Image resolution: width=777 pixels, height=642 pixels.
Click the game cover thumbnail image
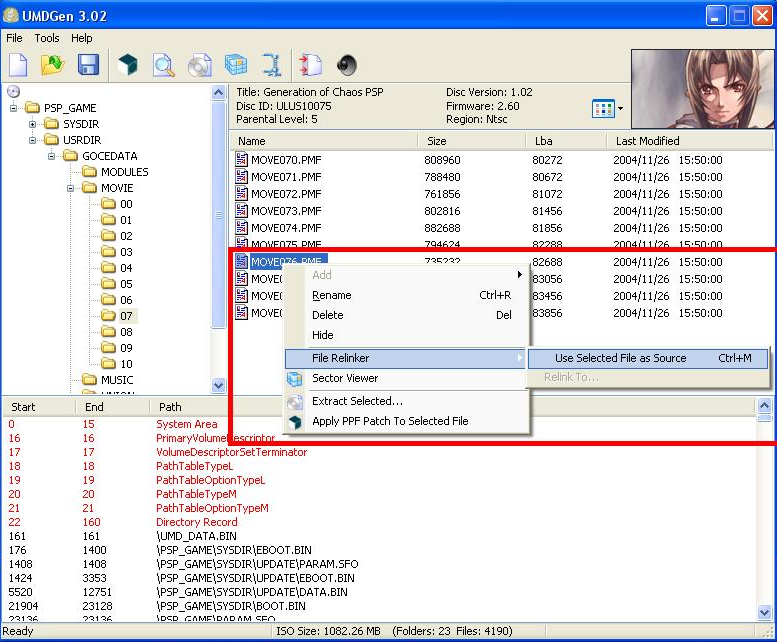pos(703,90)
